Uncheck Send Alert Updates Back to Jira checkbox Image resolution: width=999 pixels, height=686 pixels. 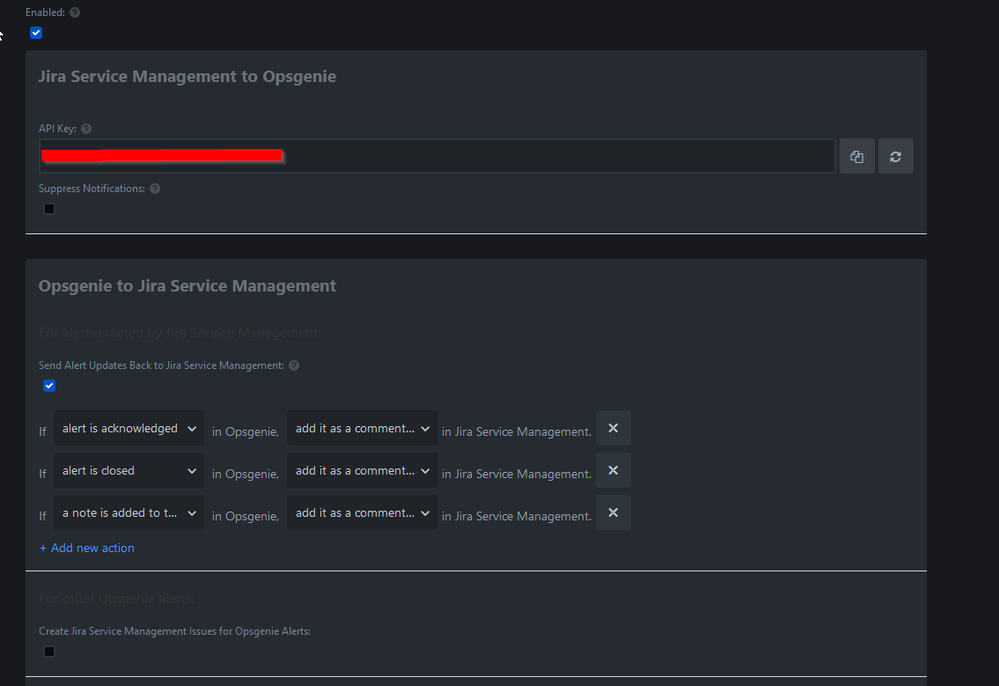(49, 386)
